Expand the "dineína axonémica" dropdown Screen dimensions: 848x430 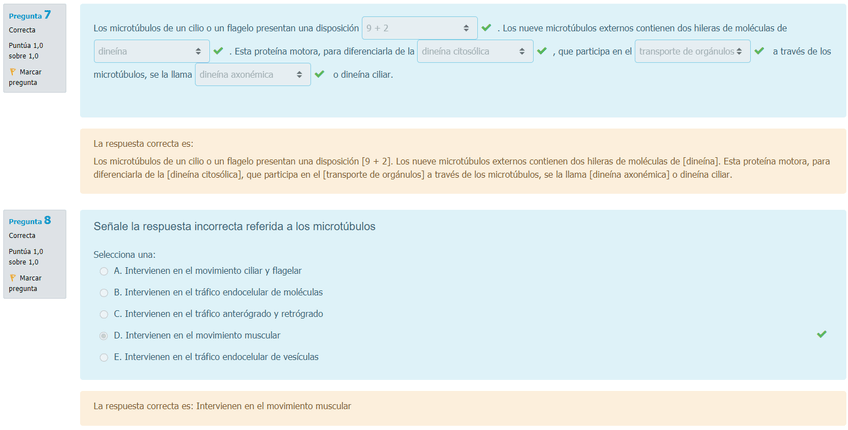pyautogui.click(x=252, y=74)
